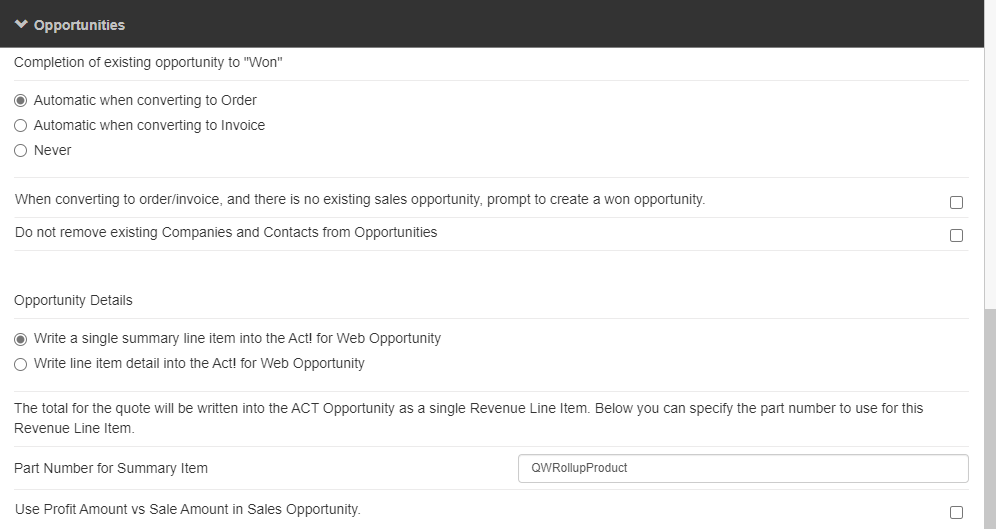Select "Automatic when converting to Order" radio
Viewport: 996px width, 529px height.
21,101
